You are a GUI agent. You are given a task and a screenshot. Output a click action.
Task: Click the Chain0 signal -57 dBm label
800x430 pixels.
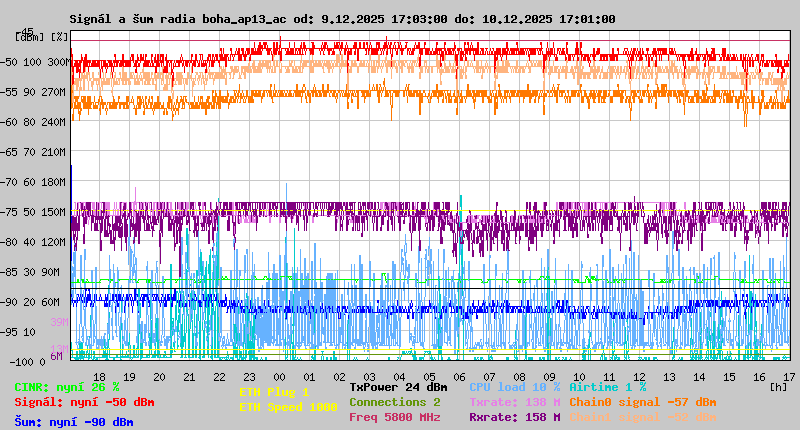click(x=642, y=402)
